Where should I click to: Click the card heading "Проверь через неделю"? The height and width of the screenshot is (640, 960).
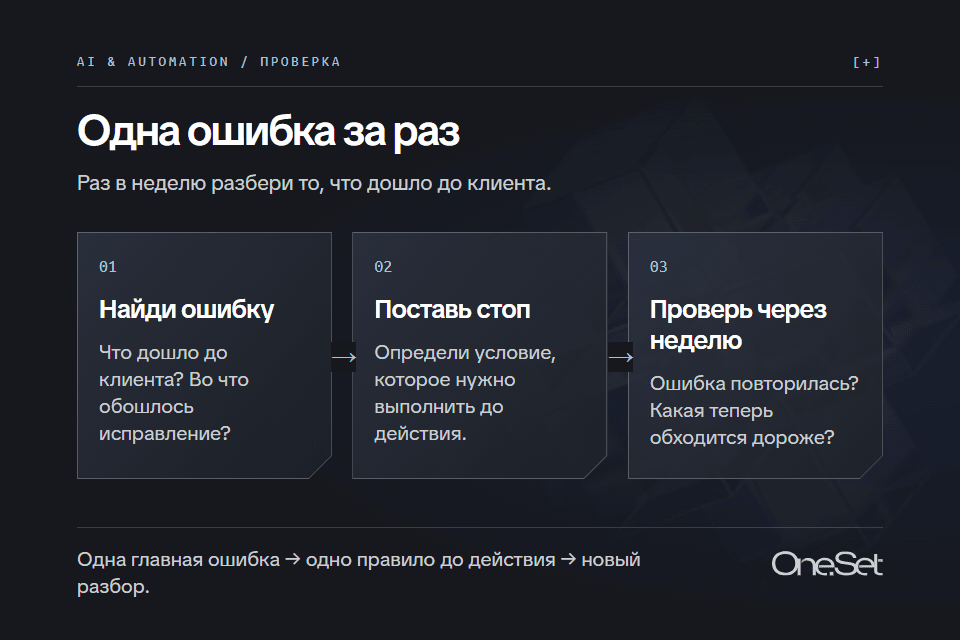click(738, 325)
